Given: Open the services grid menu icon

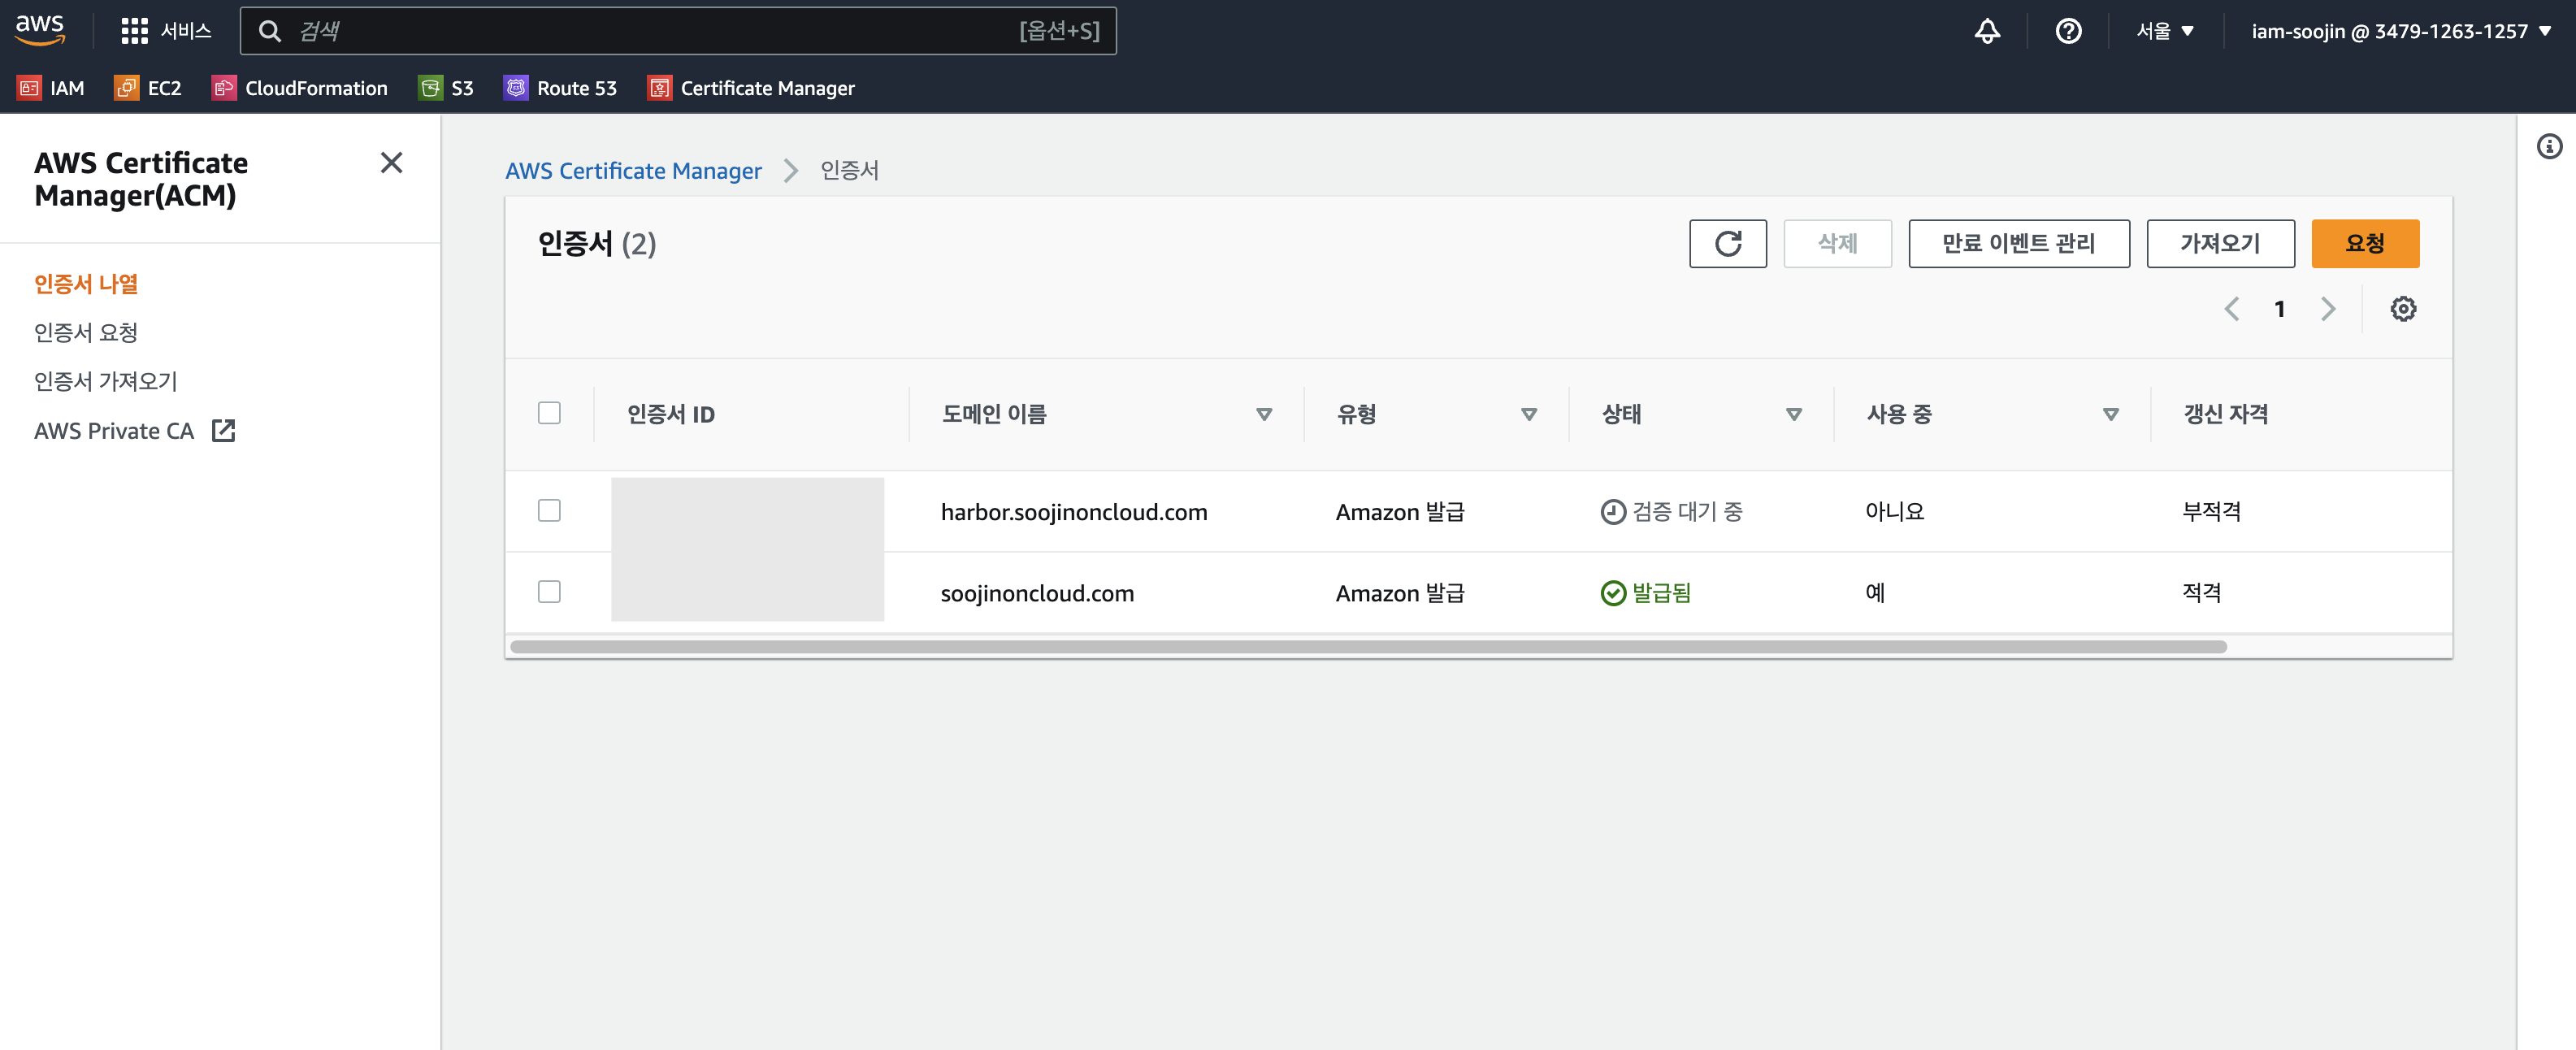Looking at the screenshot, I should pyautogui.click(x=134, y=31).
